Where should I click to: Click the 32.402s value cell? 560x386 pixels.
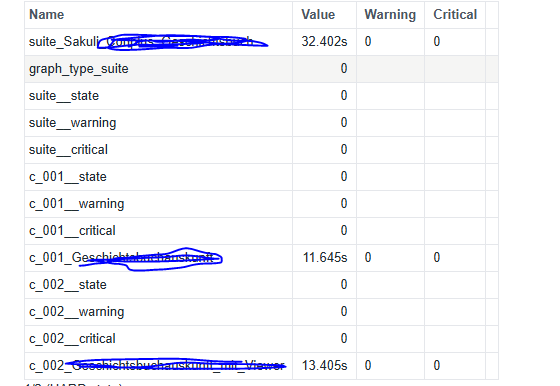point(324,42)
